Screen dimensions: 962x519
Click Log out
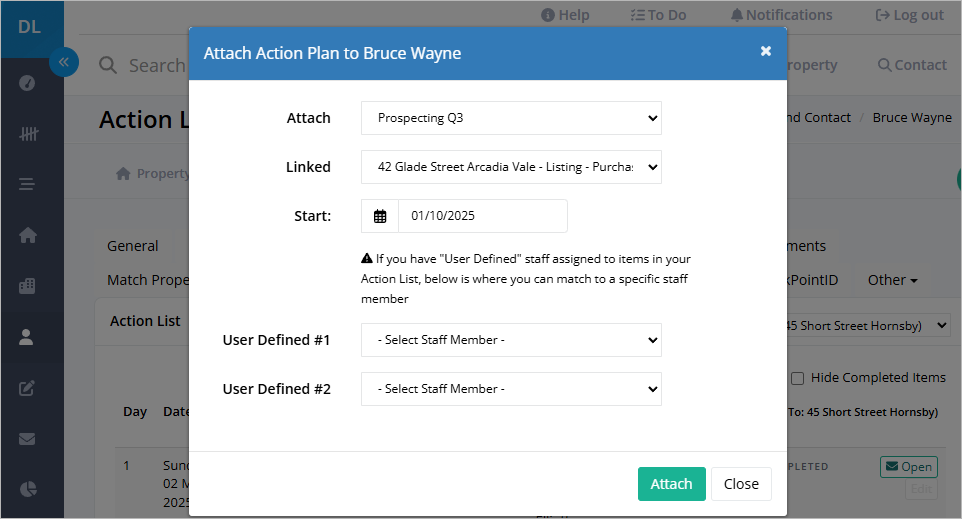tap(910, 15)
